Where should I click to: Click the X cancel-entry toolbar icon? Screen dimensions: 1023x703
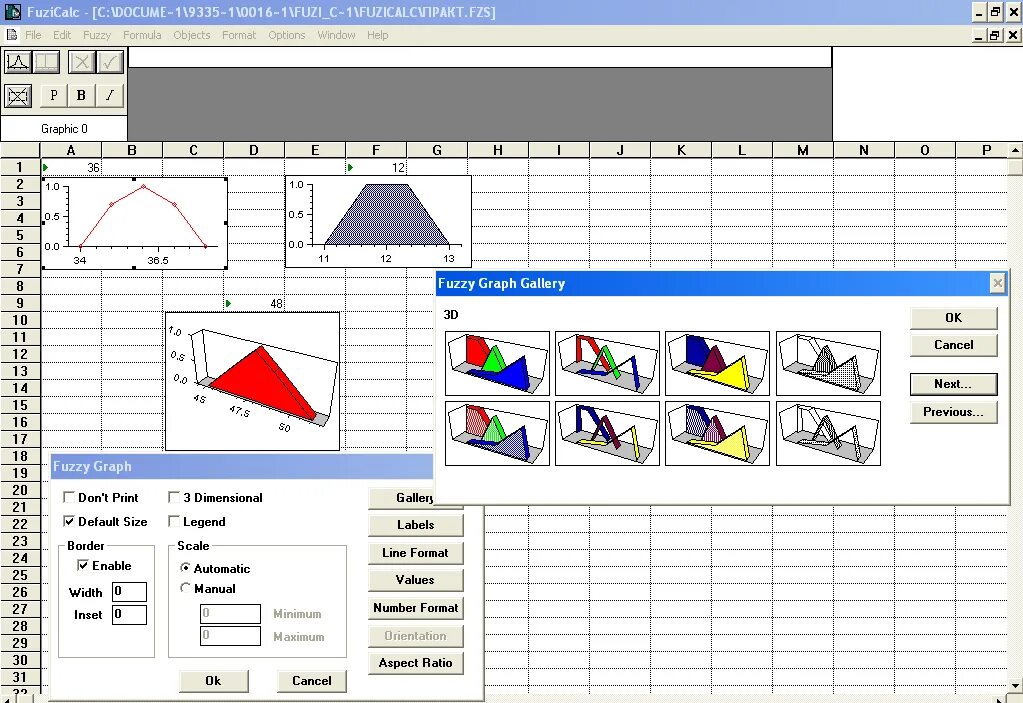point(82,63)
